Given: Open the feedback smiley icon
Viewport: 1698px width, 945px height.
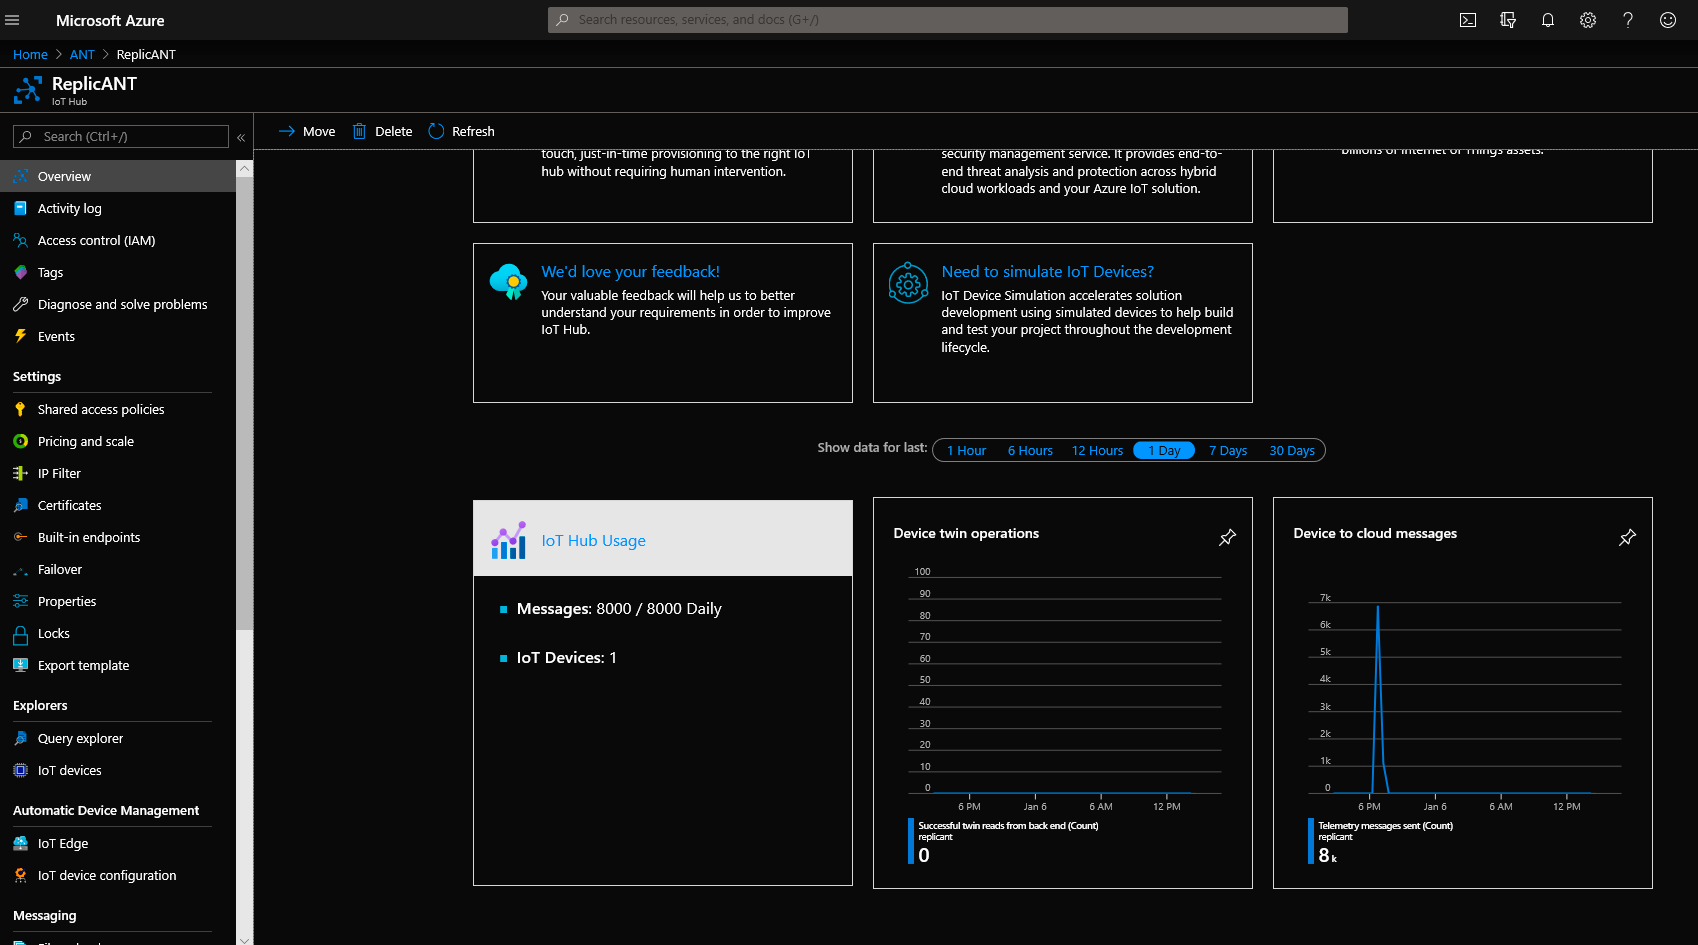Looking at the screenshot, I should (1668, 20).
